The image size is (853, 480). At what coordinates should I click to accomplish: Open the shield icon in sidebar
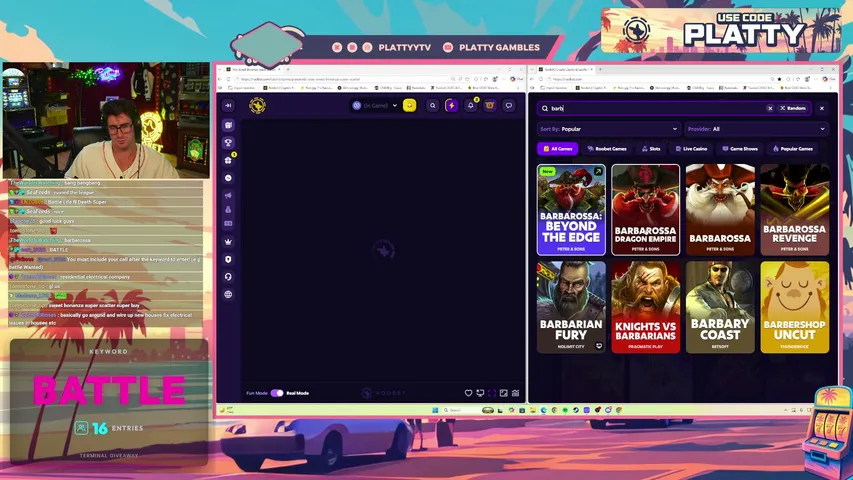pyautogui.click(x=228, y=259)
